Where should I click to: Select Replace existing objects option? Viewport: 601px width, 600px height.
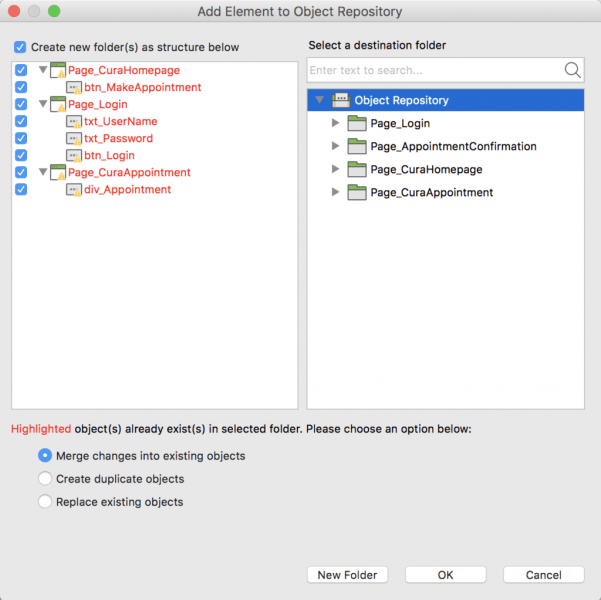pos(45,502)
